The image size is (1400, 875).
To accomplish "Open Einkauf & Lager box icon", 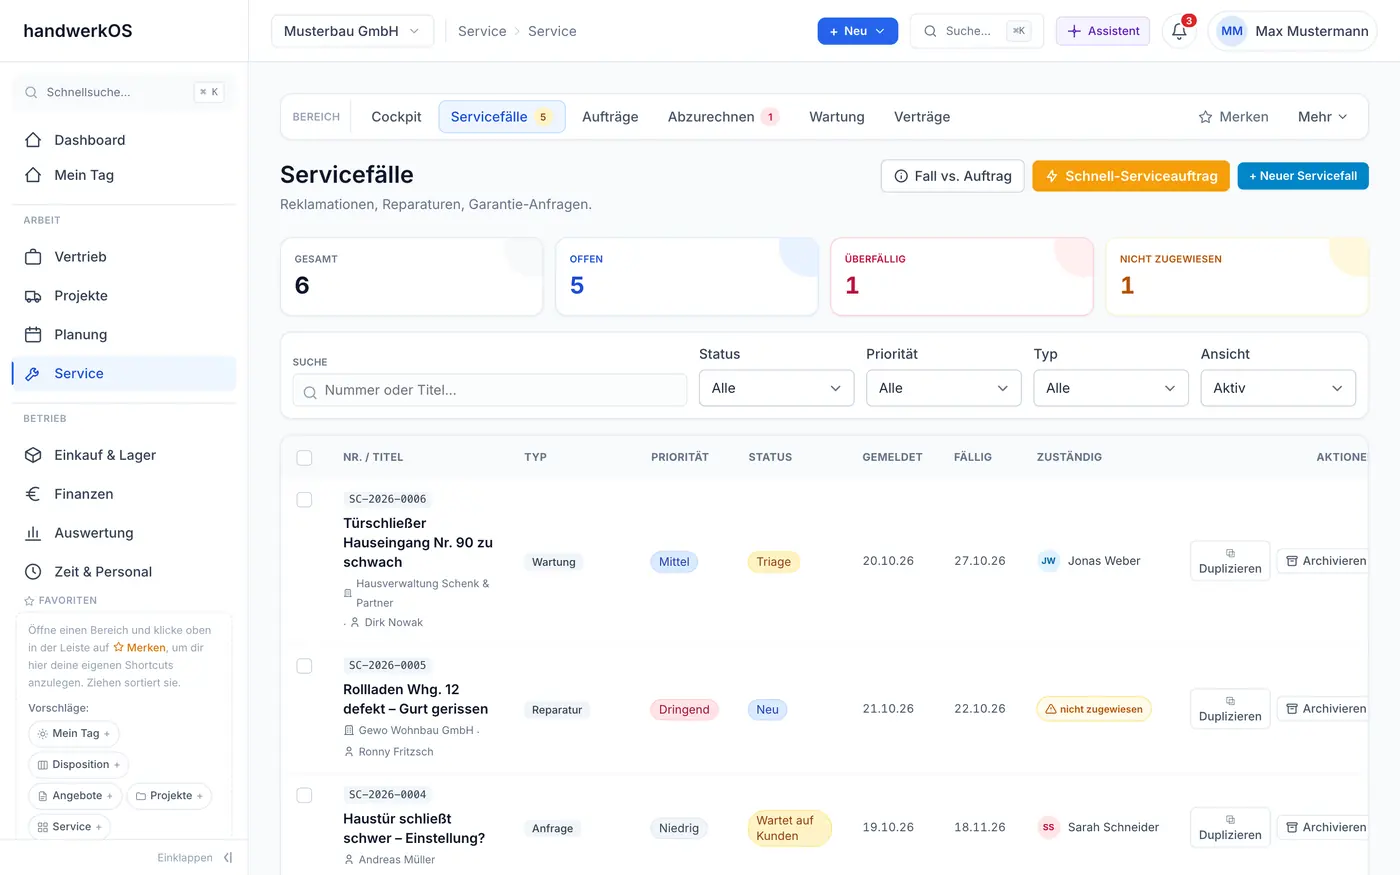I will [x=33, y=455].
